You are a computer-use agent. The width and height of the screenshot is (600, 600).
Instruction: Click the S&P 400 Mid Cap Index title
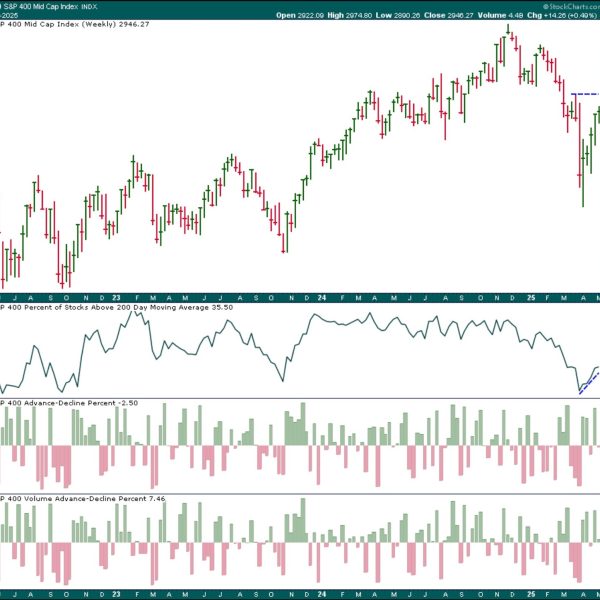pyautogui.click(x=49, y=7)
